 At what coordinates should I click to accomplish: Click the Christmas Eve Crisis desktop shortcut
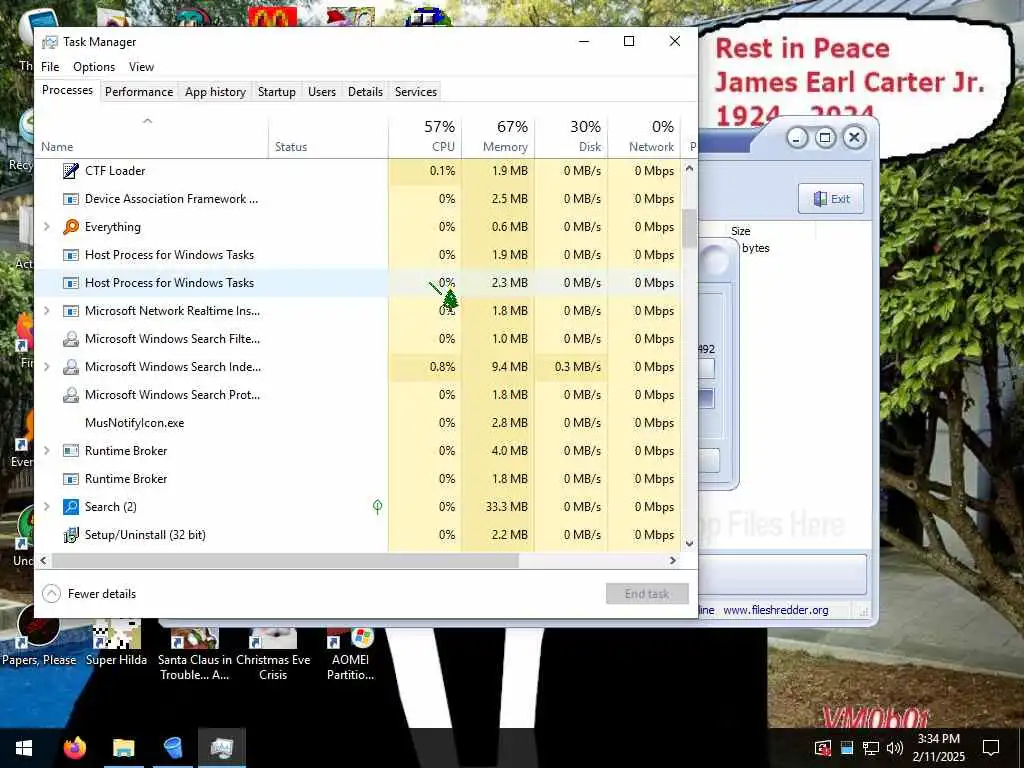[273, 654]
